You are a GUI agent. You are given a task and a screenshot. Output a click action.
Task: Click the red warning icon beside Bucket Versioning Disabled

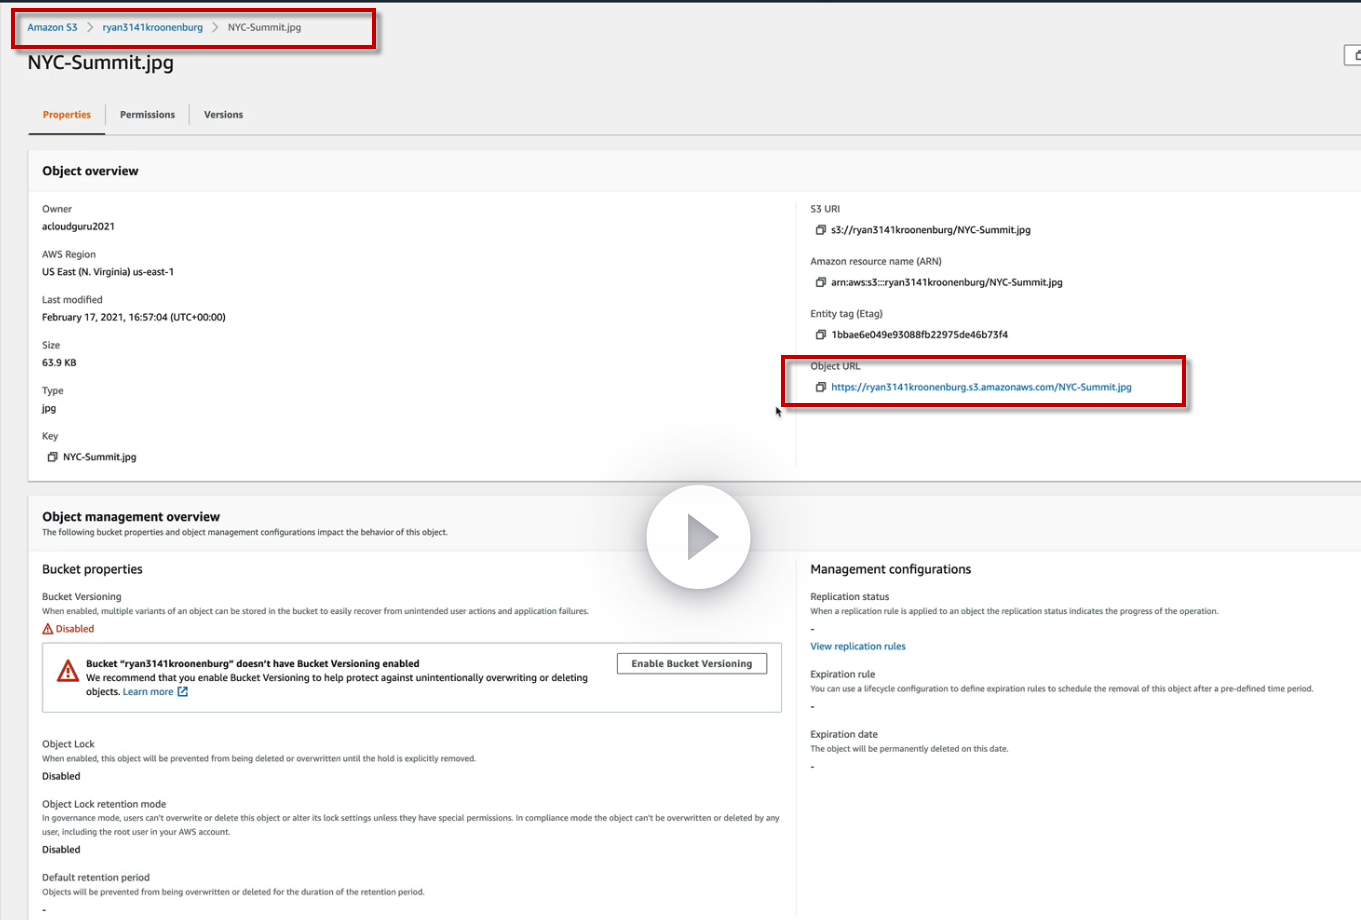(x=47, y=629)
